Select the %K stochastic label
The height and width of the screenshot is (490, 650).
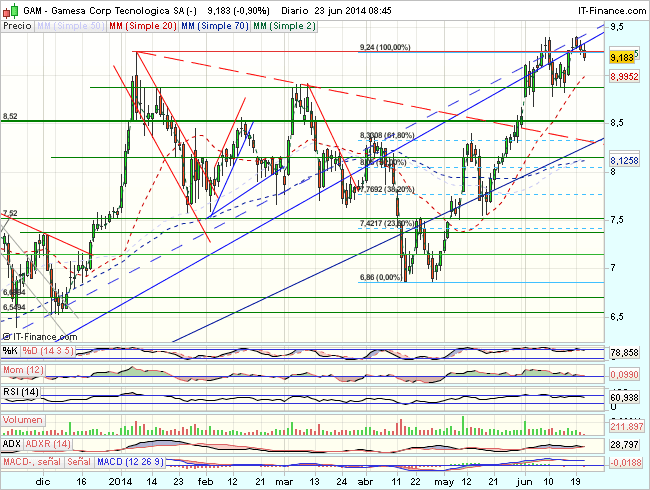(10, 350)
